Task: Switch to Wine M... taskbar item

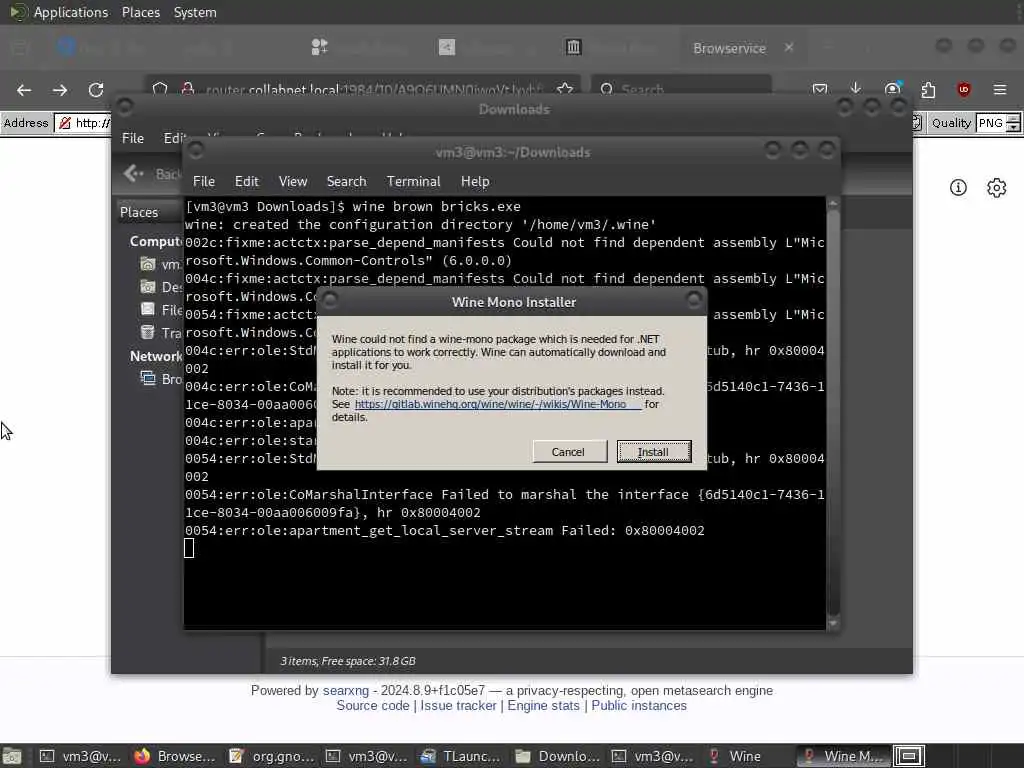Action: (843, 756)
